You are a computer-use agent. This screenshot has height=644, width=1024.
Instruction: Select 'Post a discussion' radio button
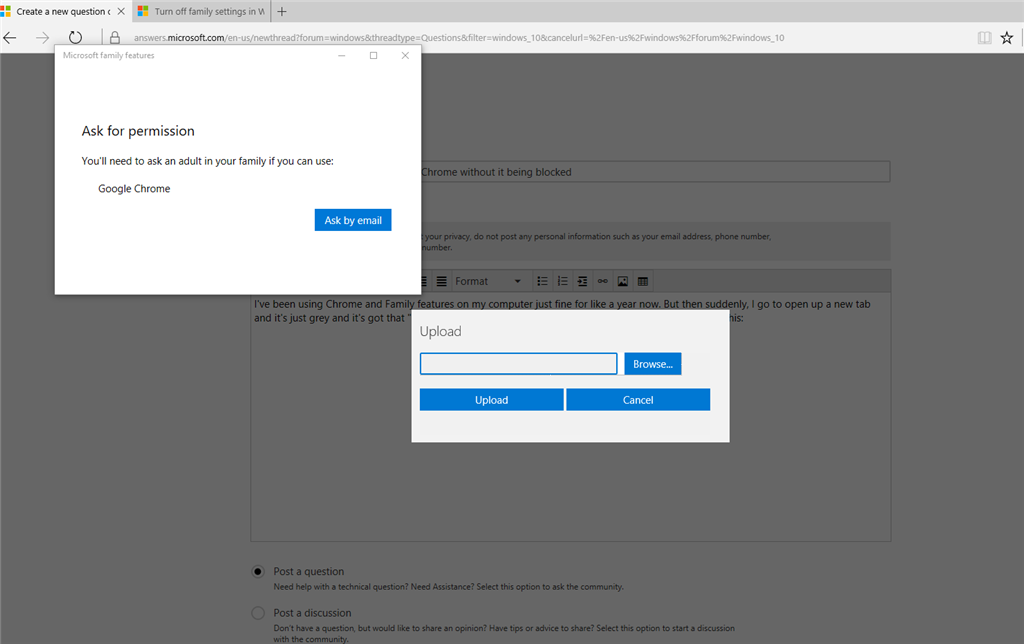(x=258, y=613)
